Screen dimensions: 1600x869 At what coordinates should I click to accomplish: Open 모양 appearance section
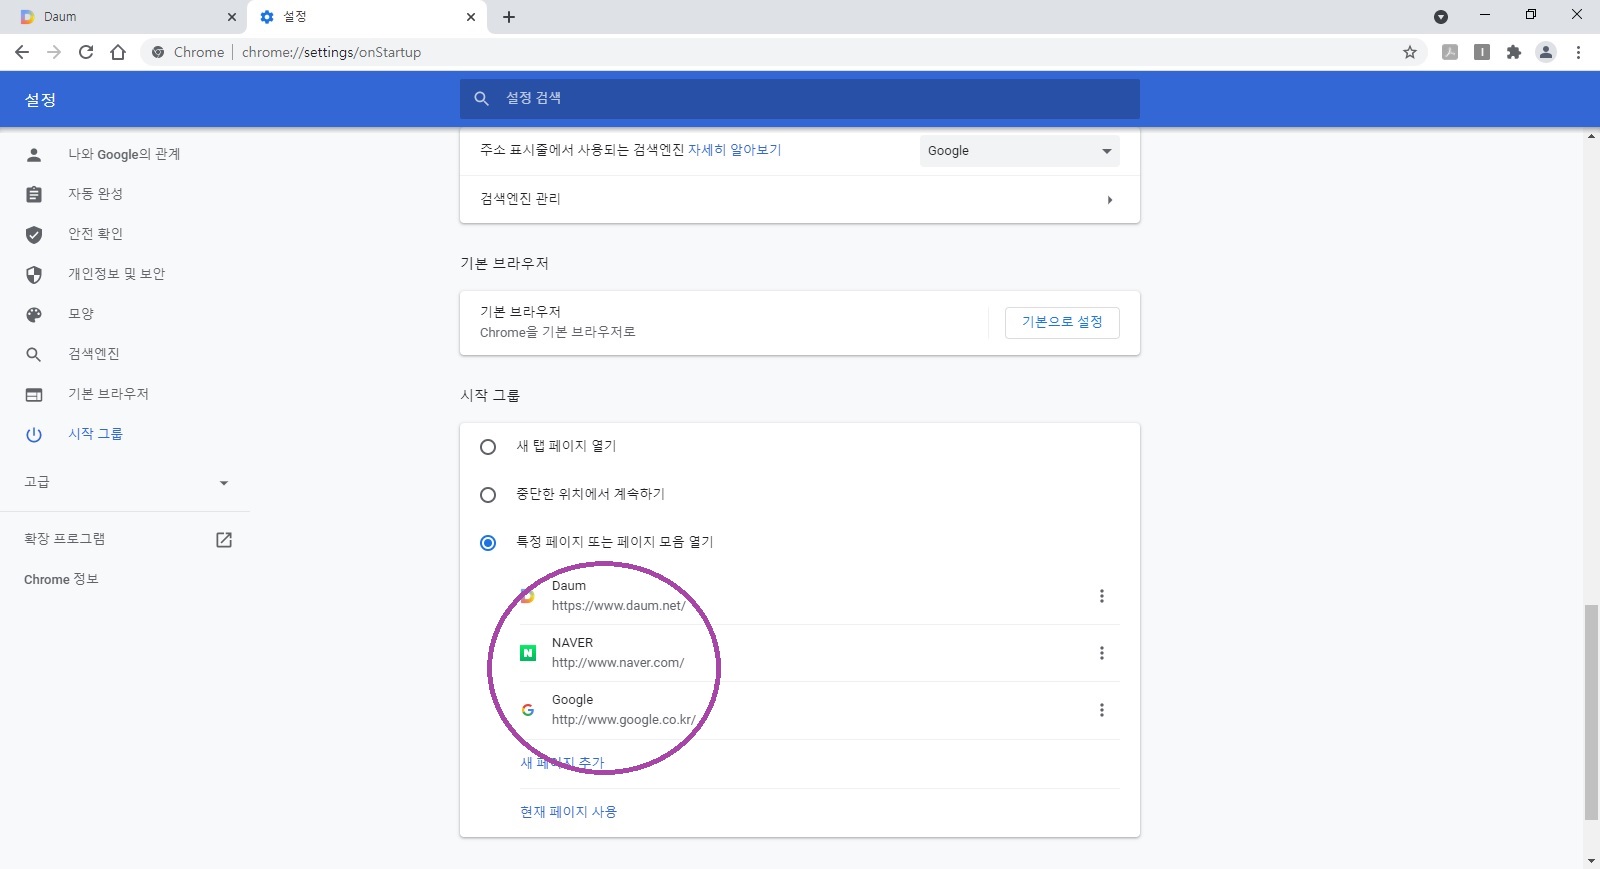[x=81, y=314]
